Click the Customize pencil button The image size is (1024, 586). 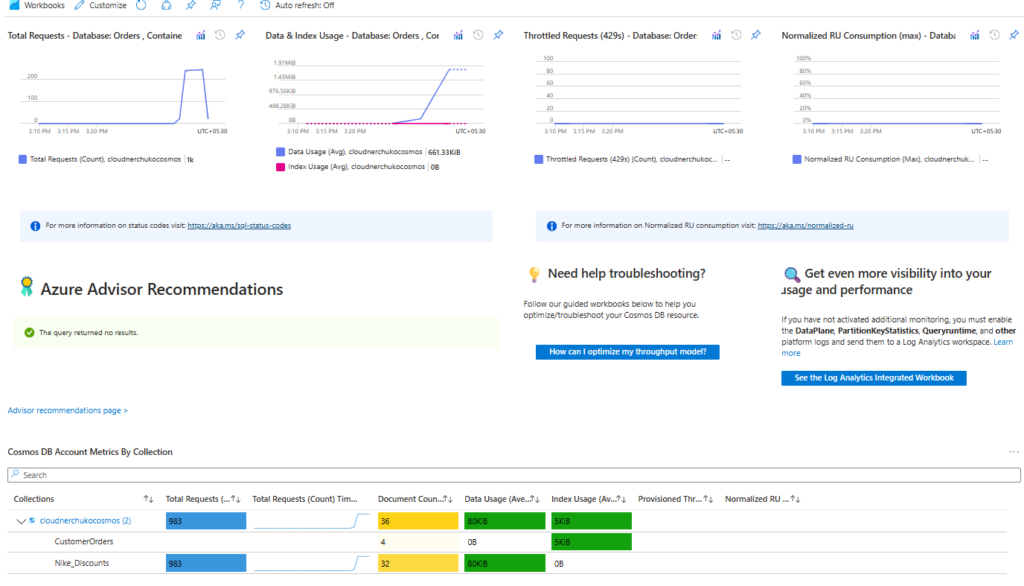click(100, 5)
